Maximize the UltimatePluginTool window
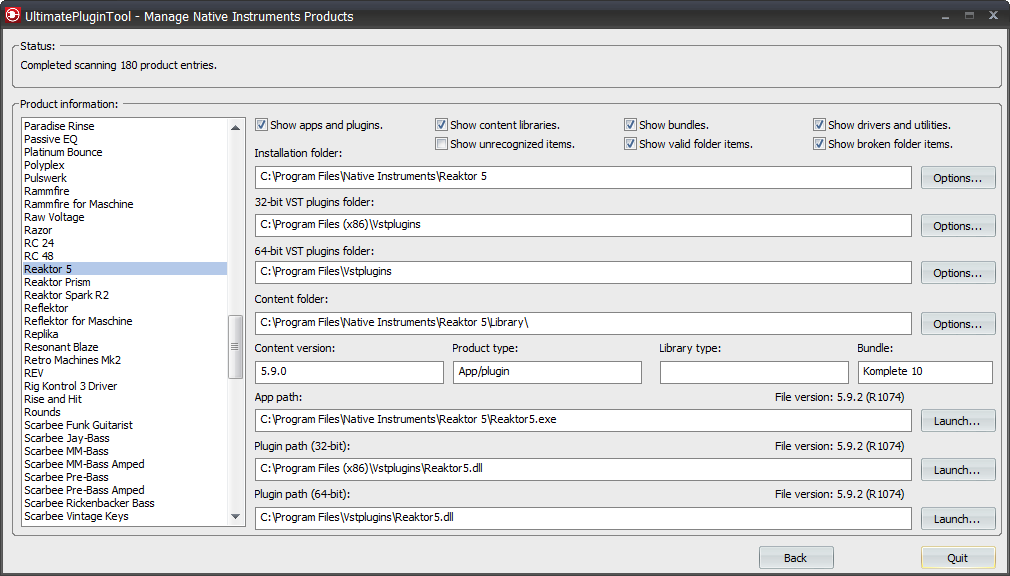This screenshot has height=576, width=1010. point(969,15)
